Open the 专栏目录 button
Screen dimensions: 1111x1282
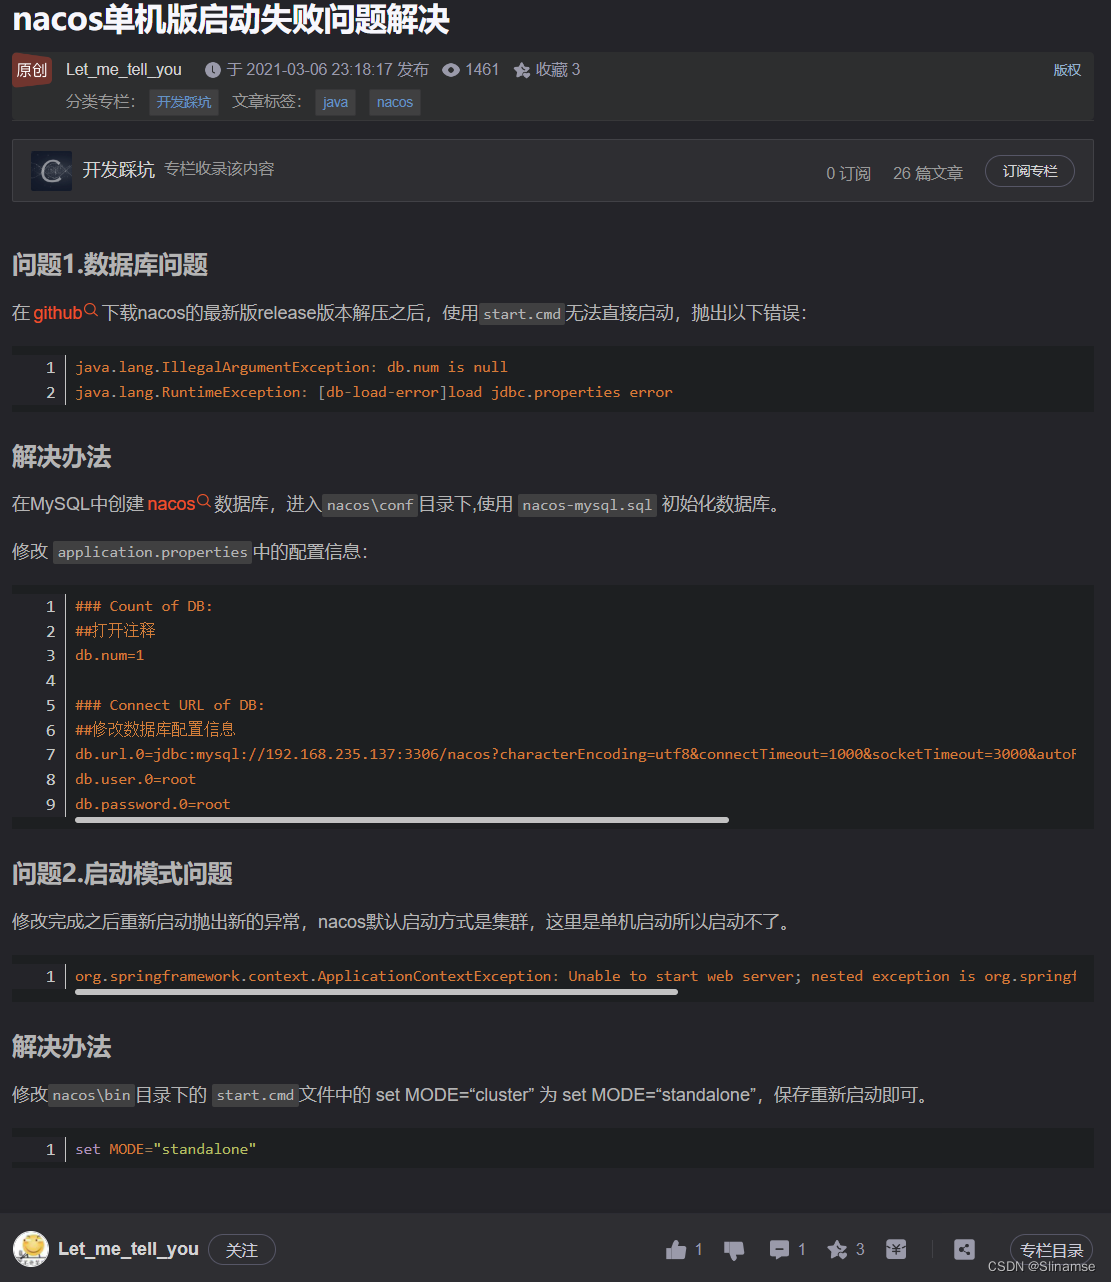click(x=1051, y=1250)
